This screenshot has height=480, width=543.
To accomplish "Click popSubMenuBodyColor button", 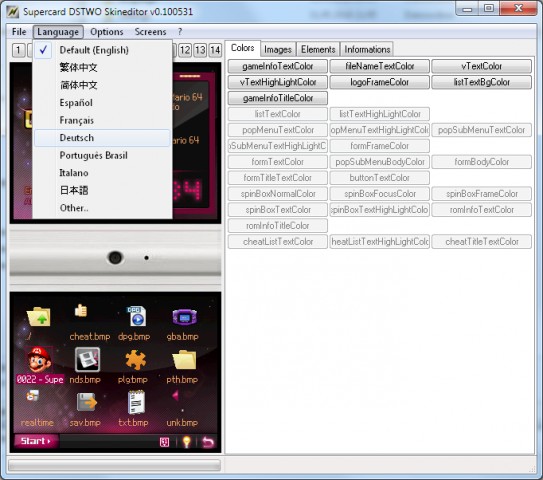I will pyautogui.click(x=380, y=162).
